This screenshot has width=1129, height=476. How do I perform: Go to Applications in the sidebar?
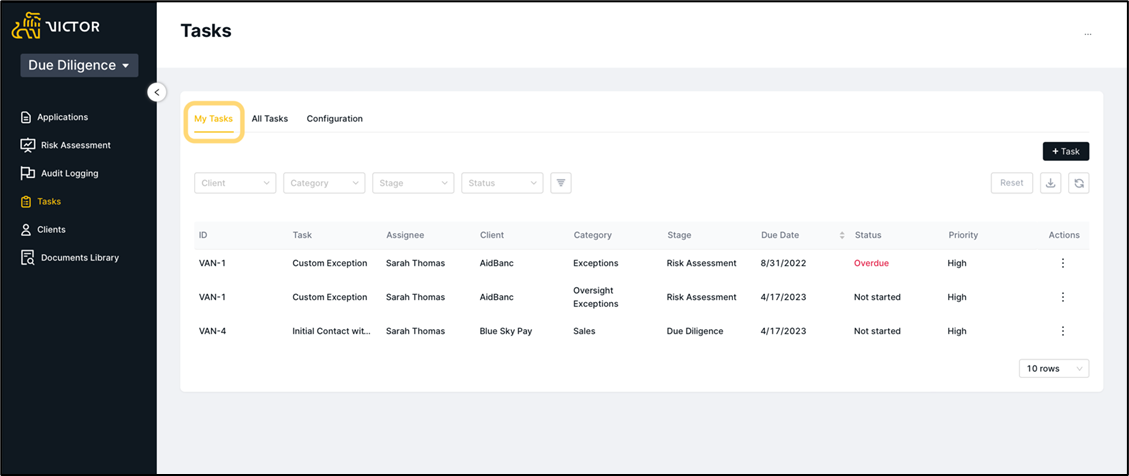tap(63, 117)
